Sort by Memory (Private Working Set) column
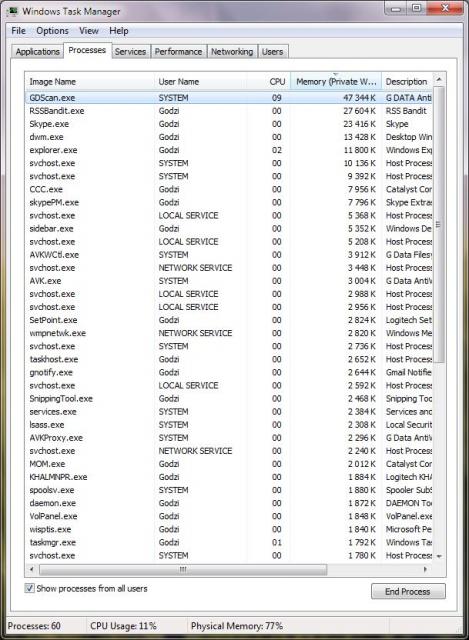Viewport: 469px width, 640px height. tap(336, 82)
